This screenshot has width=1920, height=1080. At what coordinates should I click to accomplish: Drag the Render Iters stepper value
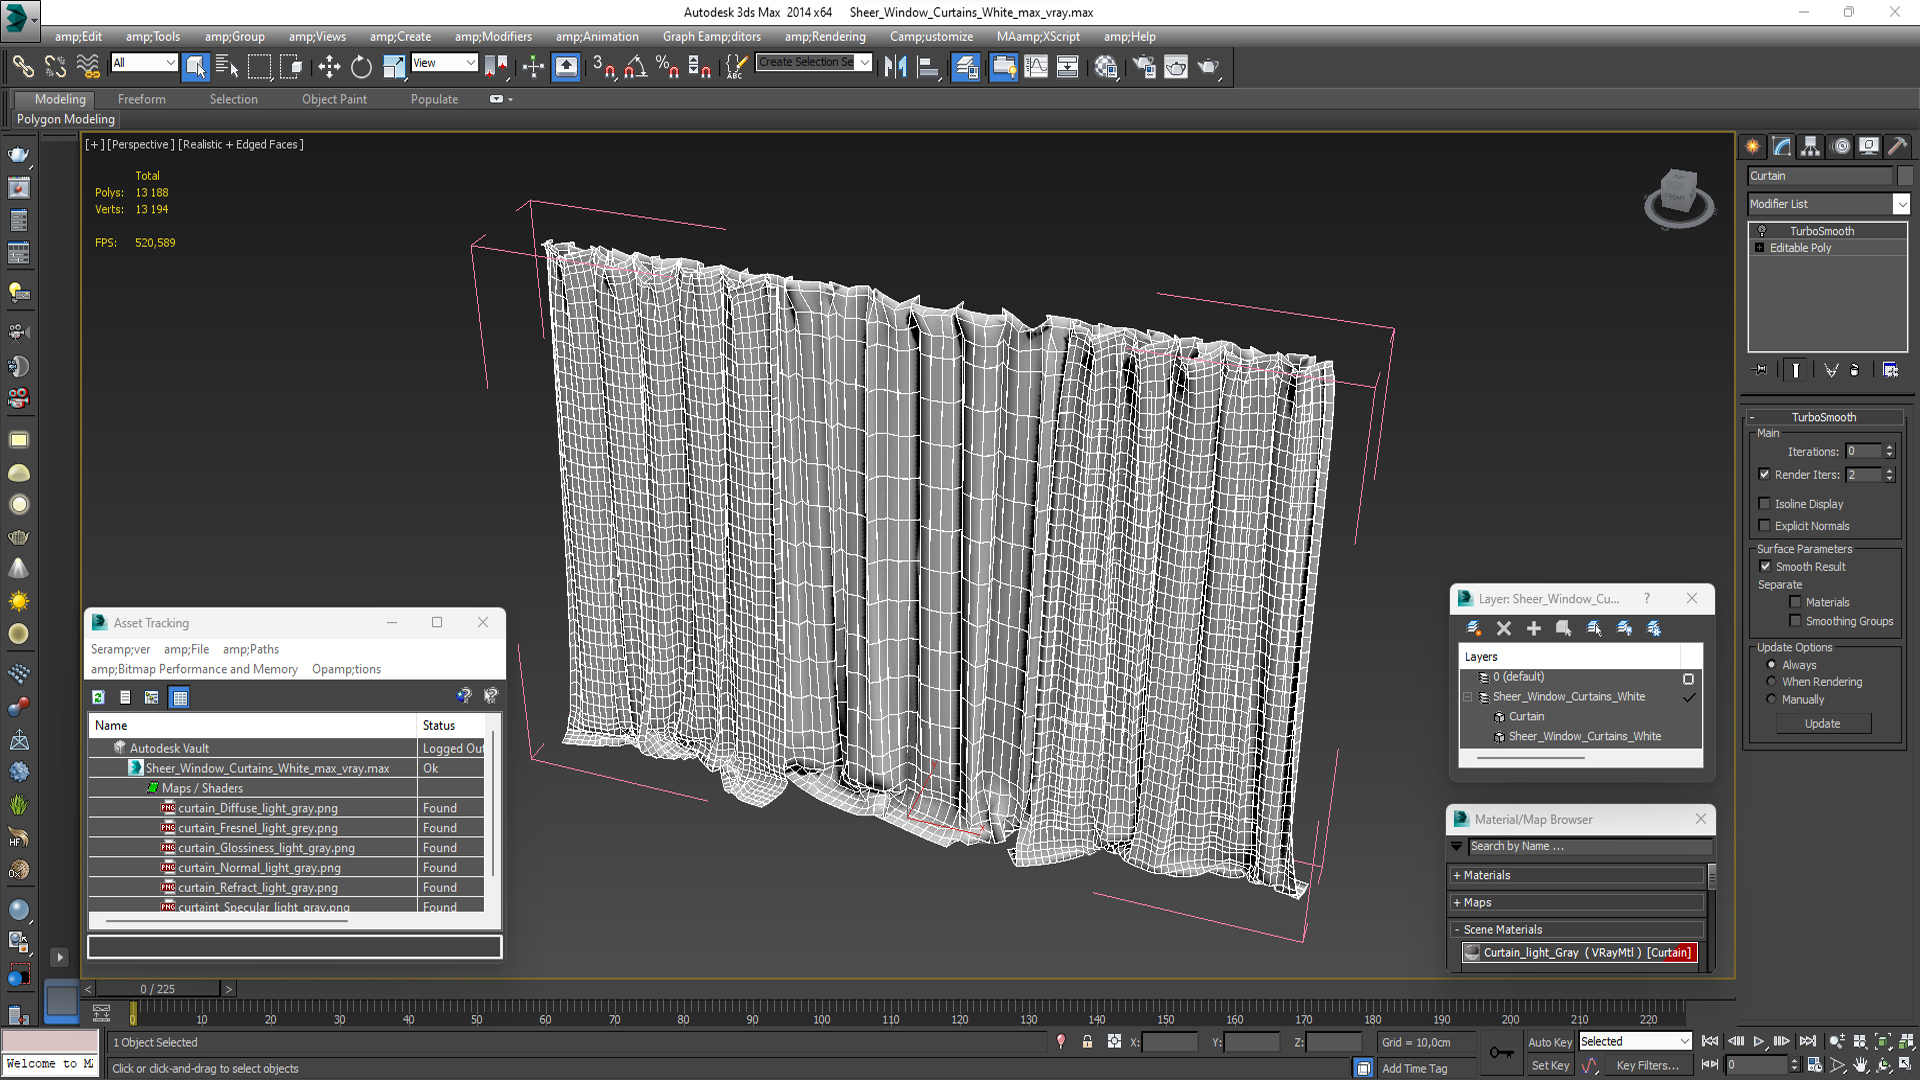click(x=1887, y=475)
